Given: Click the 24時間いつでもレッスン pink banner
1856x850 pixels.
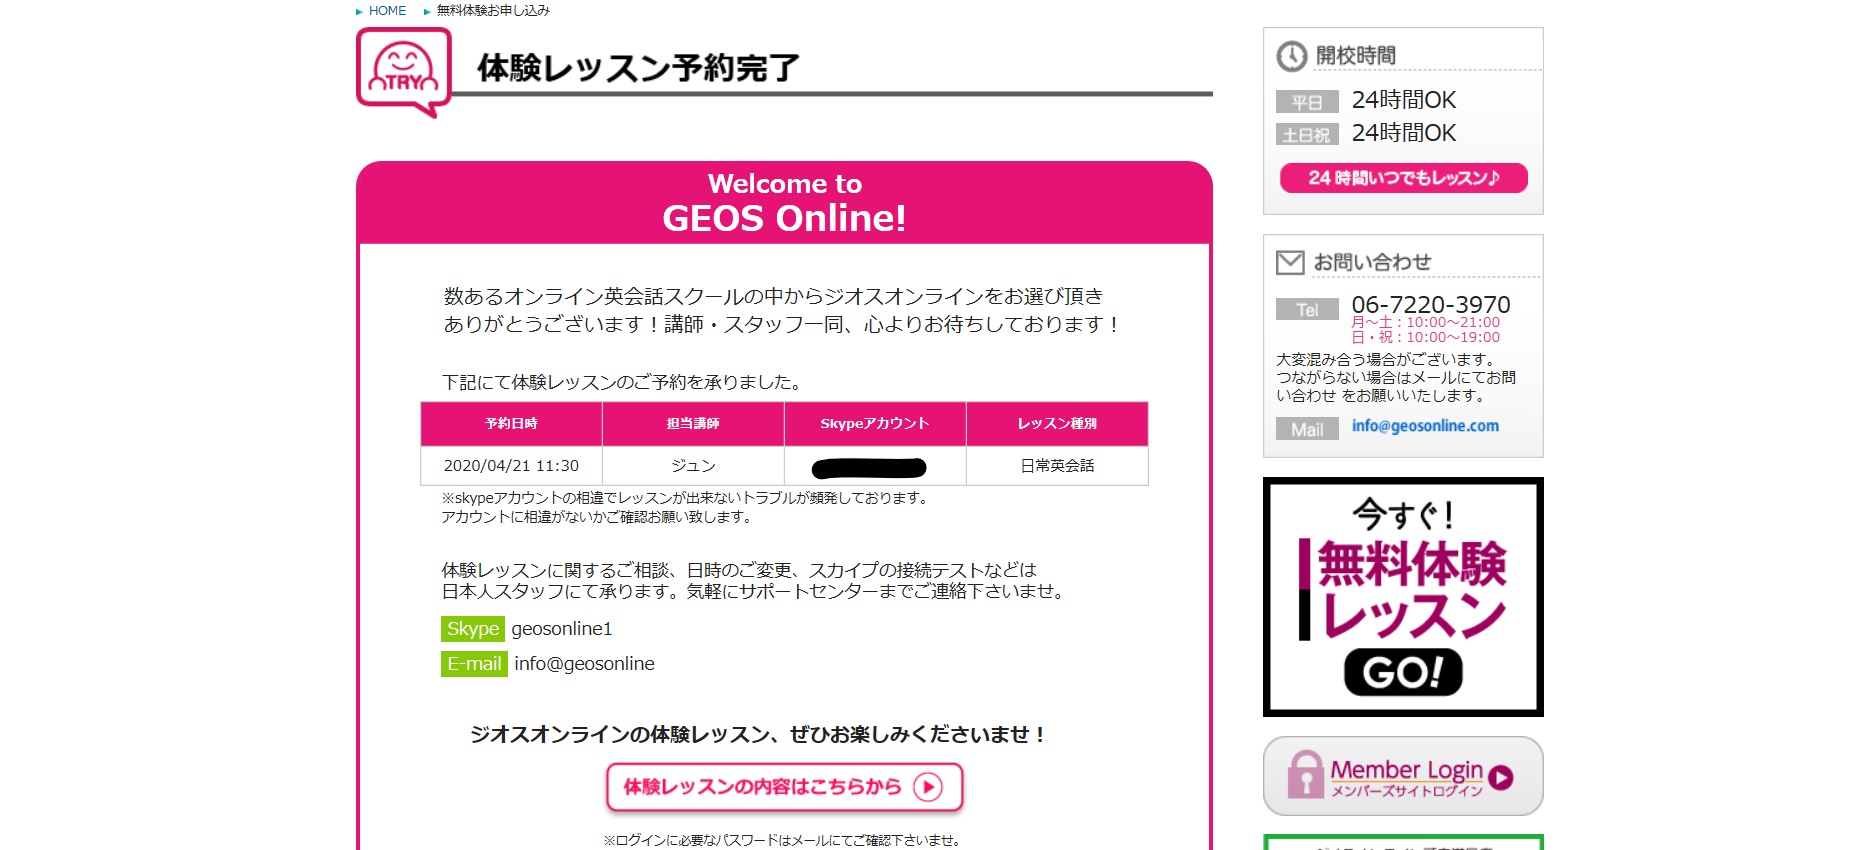Looking at the screenshot, I should pos(1403,178).
